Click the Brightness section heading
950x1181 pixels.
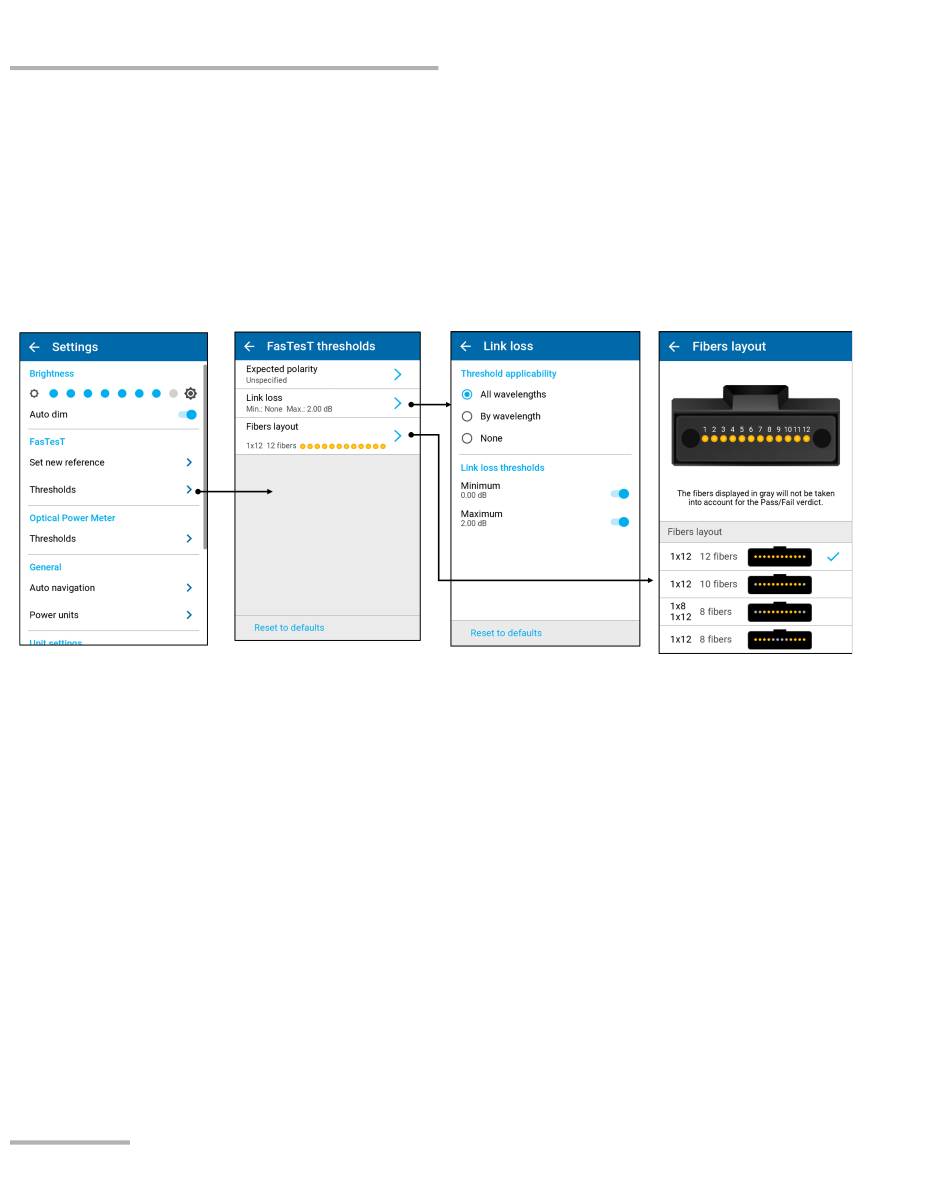click(51, 374)
